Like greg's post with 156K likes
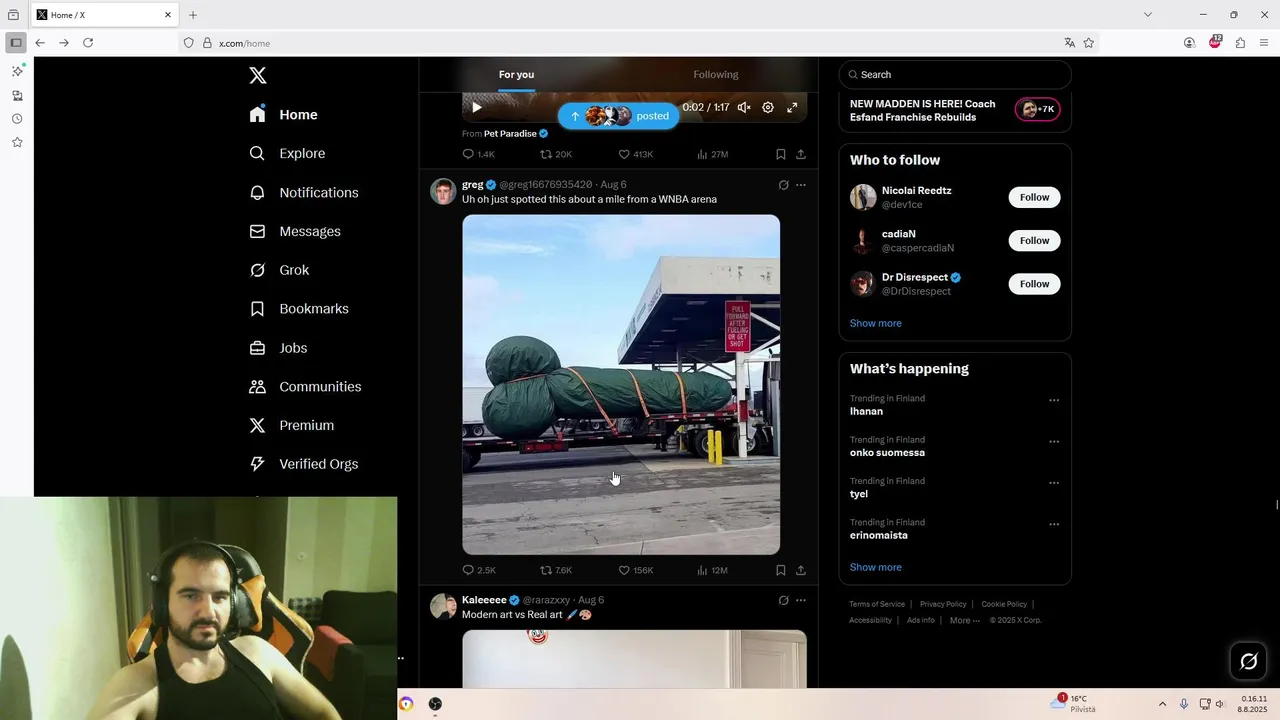The height and width of the screenshot is (720, 1280). click(x=635, y=571)
